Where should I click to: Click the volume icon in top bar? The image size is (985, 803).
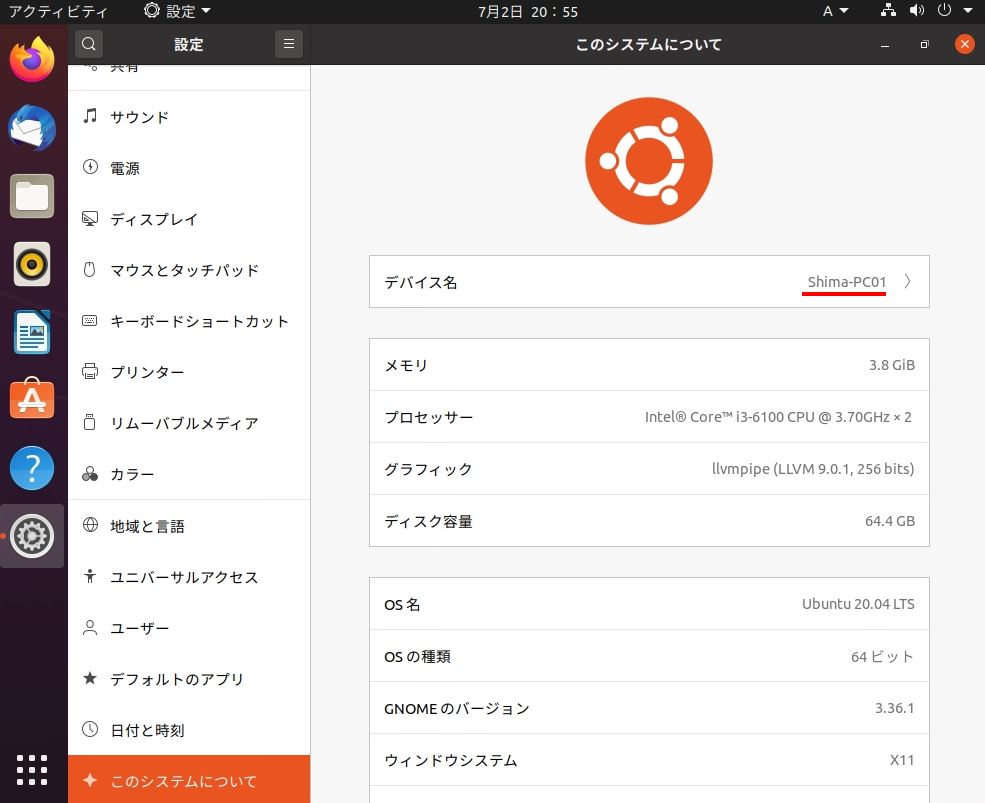pyautogui.click(x=917, y=10)
